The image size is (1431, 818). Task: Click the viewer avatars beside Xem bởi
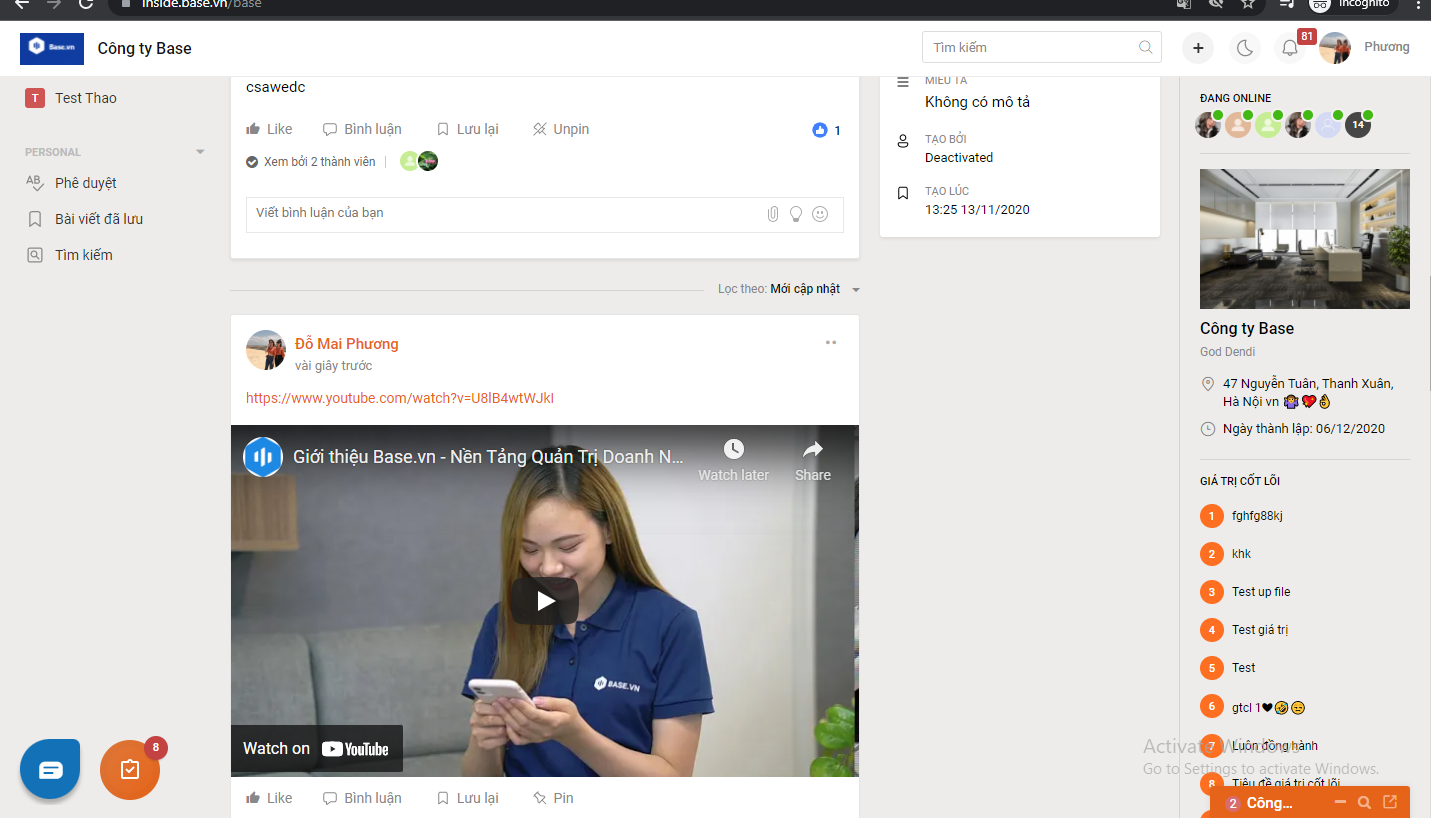[419, 162]
